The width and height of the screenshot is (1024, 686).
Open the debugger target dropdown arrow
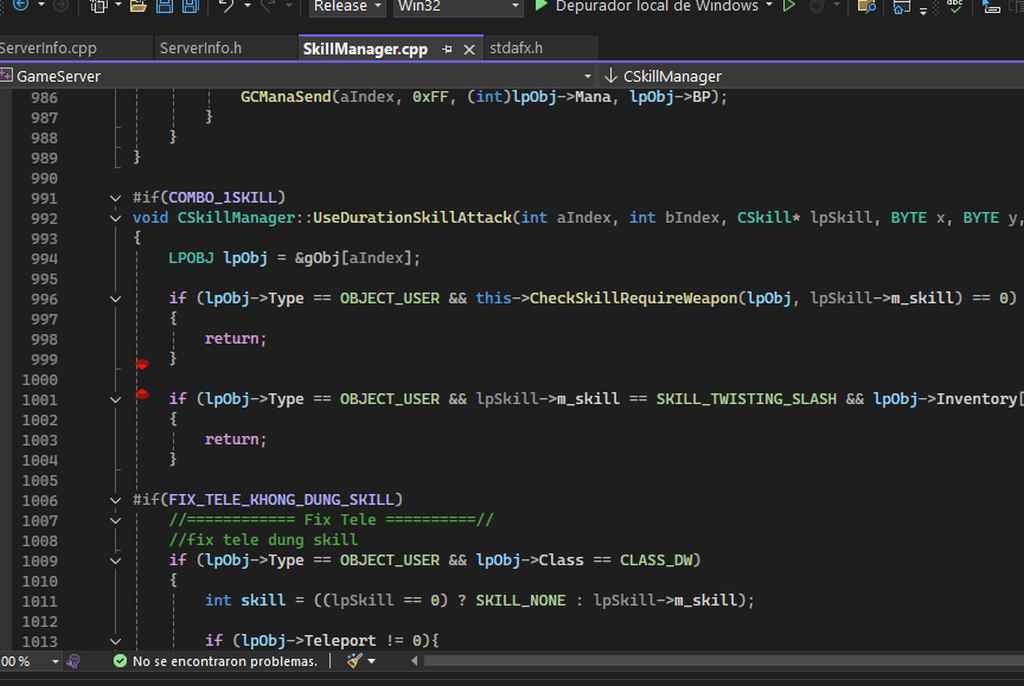click(769, 6)
